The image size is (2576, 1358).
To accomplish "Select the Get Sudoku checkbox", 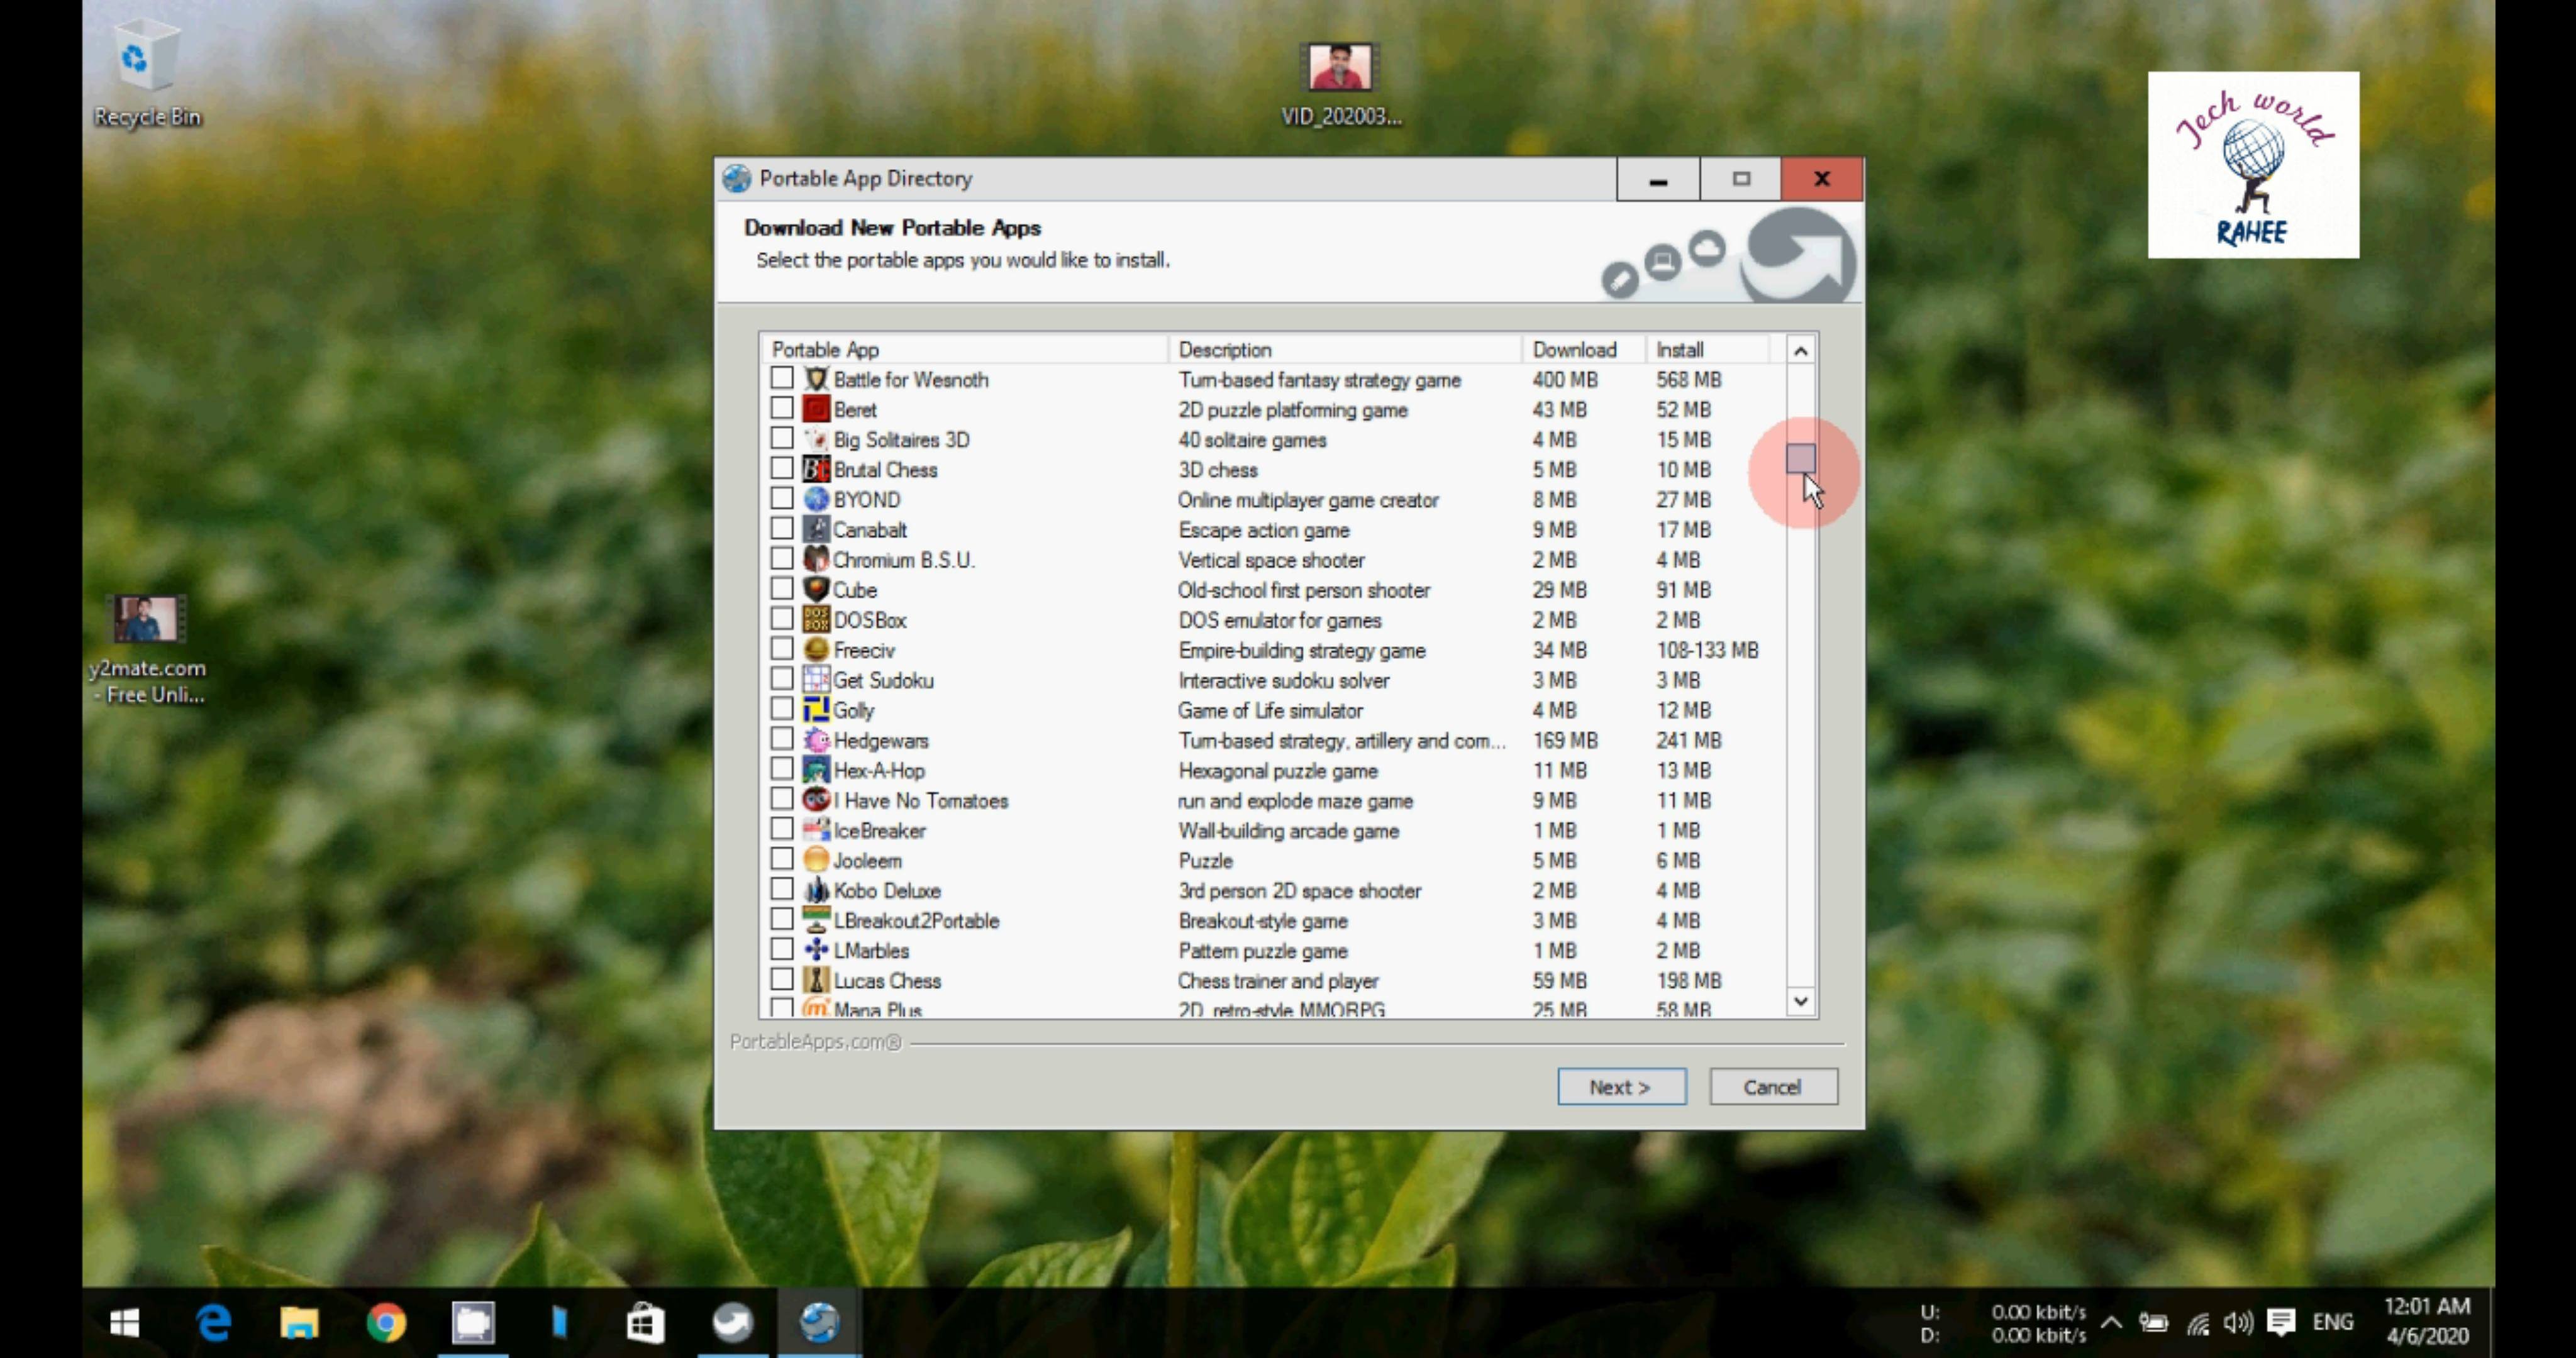I will [x=782, y=679].
